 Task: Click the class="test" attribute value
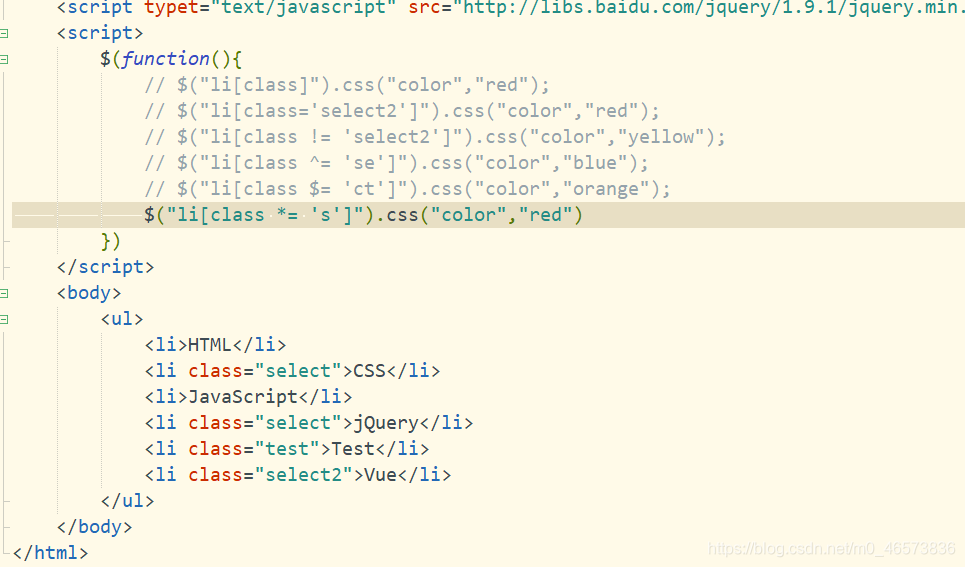287,449
